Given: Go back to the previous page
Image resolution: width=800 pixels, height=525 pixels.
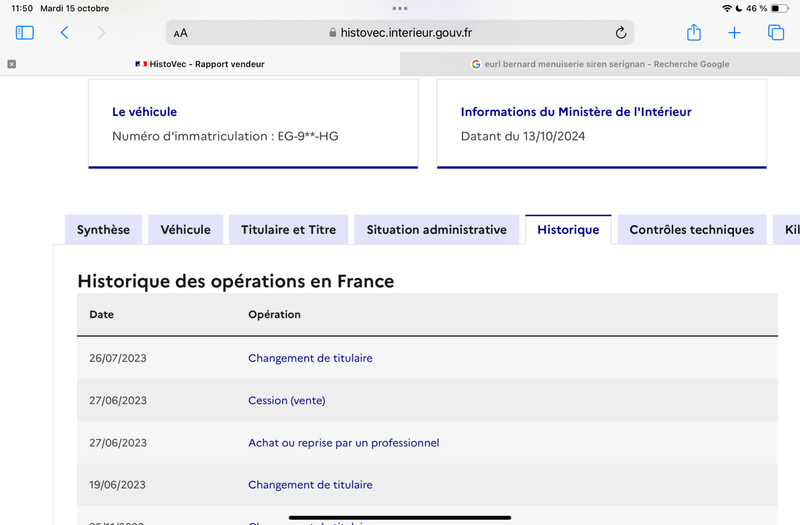Looking at the screenshot, I should tap(64, 33).
